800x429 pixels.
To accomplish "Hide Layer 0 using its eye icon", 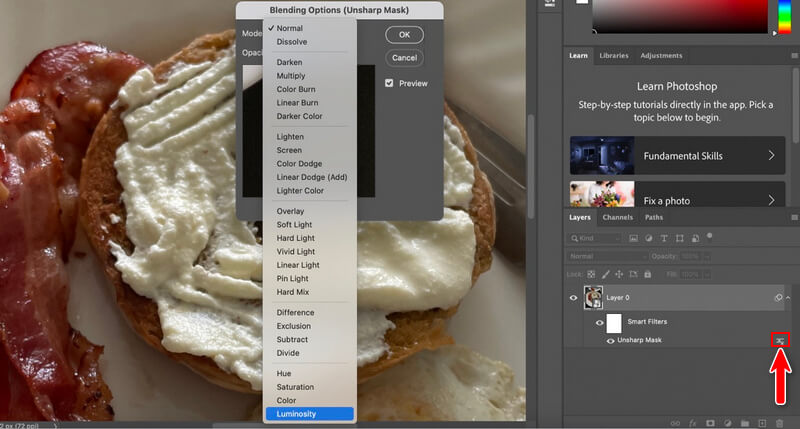I will (574, 297).
